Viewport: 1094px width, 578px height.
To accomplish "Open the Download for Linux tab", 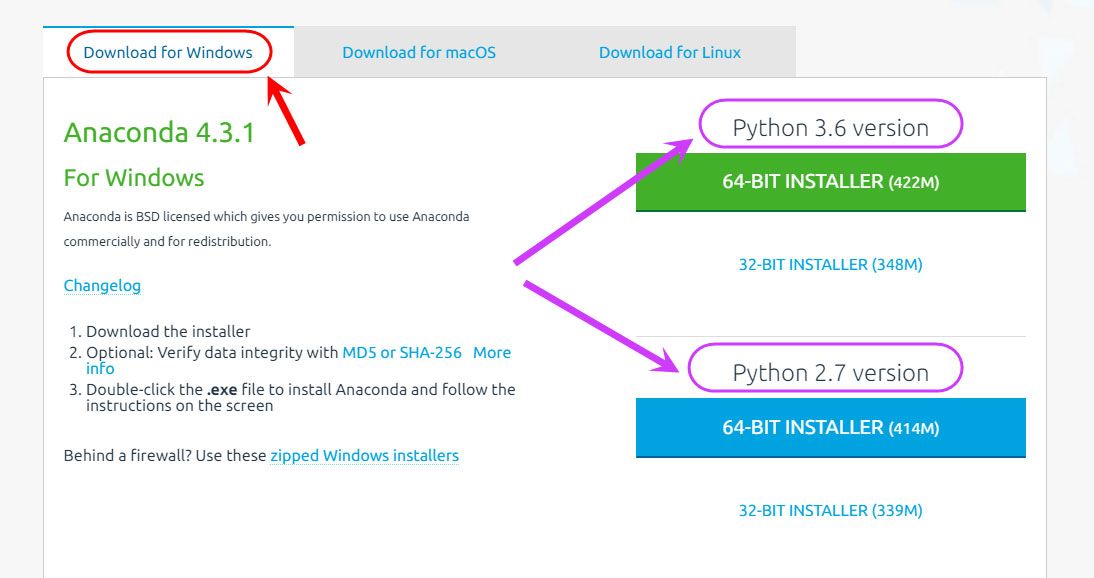I will point(670,52).
